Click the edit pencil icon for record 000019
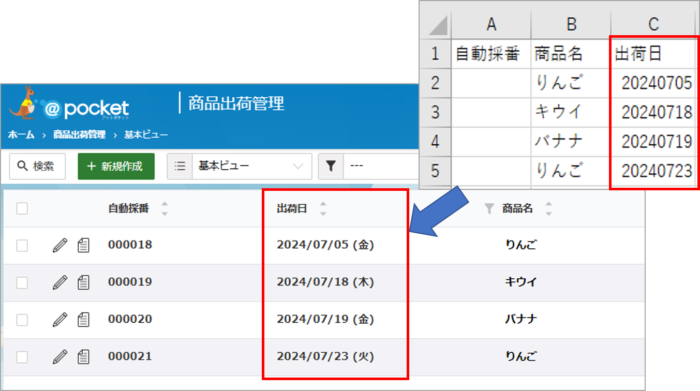This screenshot has width=700, height=391. (x=60, y=282)
